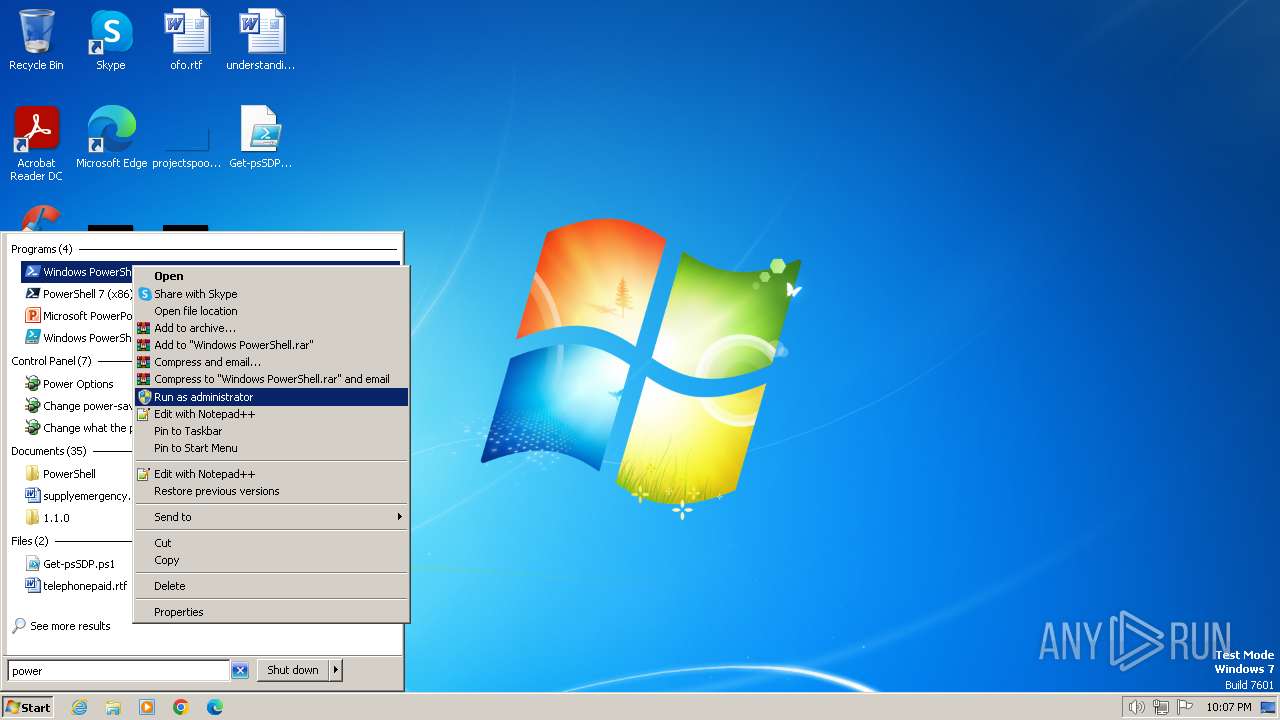Launch Google Chrome from taskbar
This screenshot has height=720, width=1280.
181,707
